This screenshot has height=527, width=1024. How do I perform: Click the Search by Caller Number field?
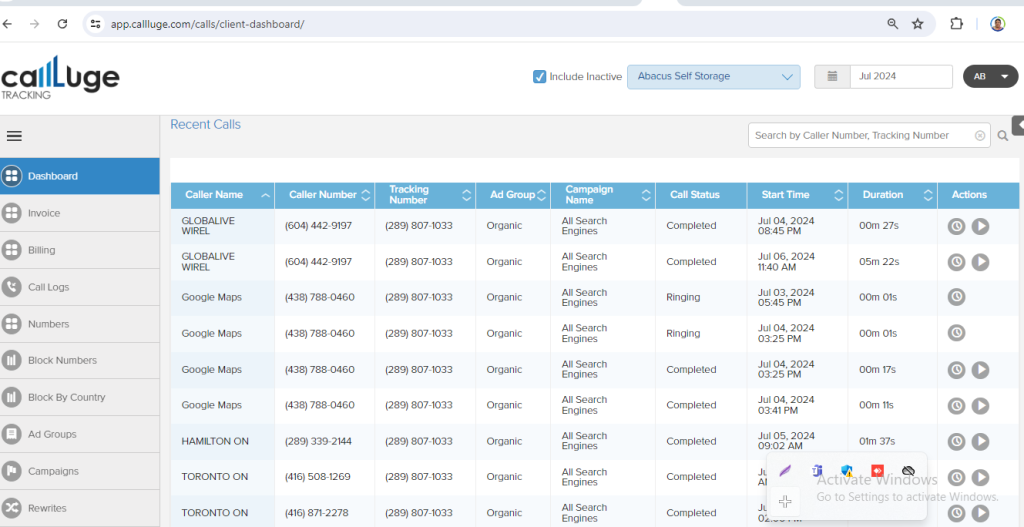pyautogui.click(x=860, y=136)
